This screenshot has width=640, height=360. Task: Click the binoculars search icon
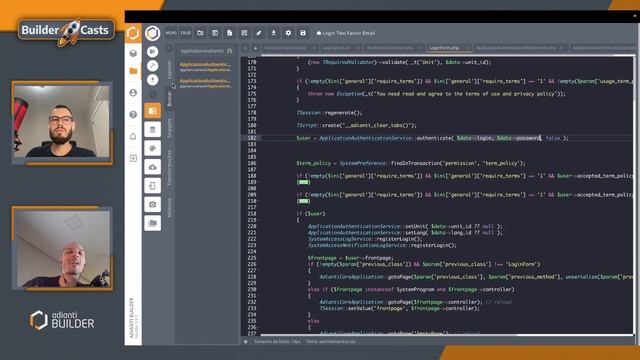tap(230, 51)
